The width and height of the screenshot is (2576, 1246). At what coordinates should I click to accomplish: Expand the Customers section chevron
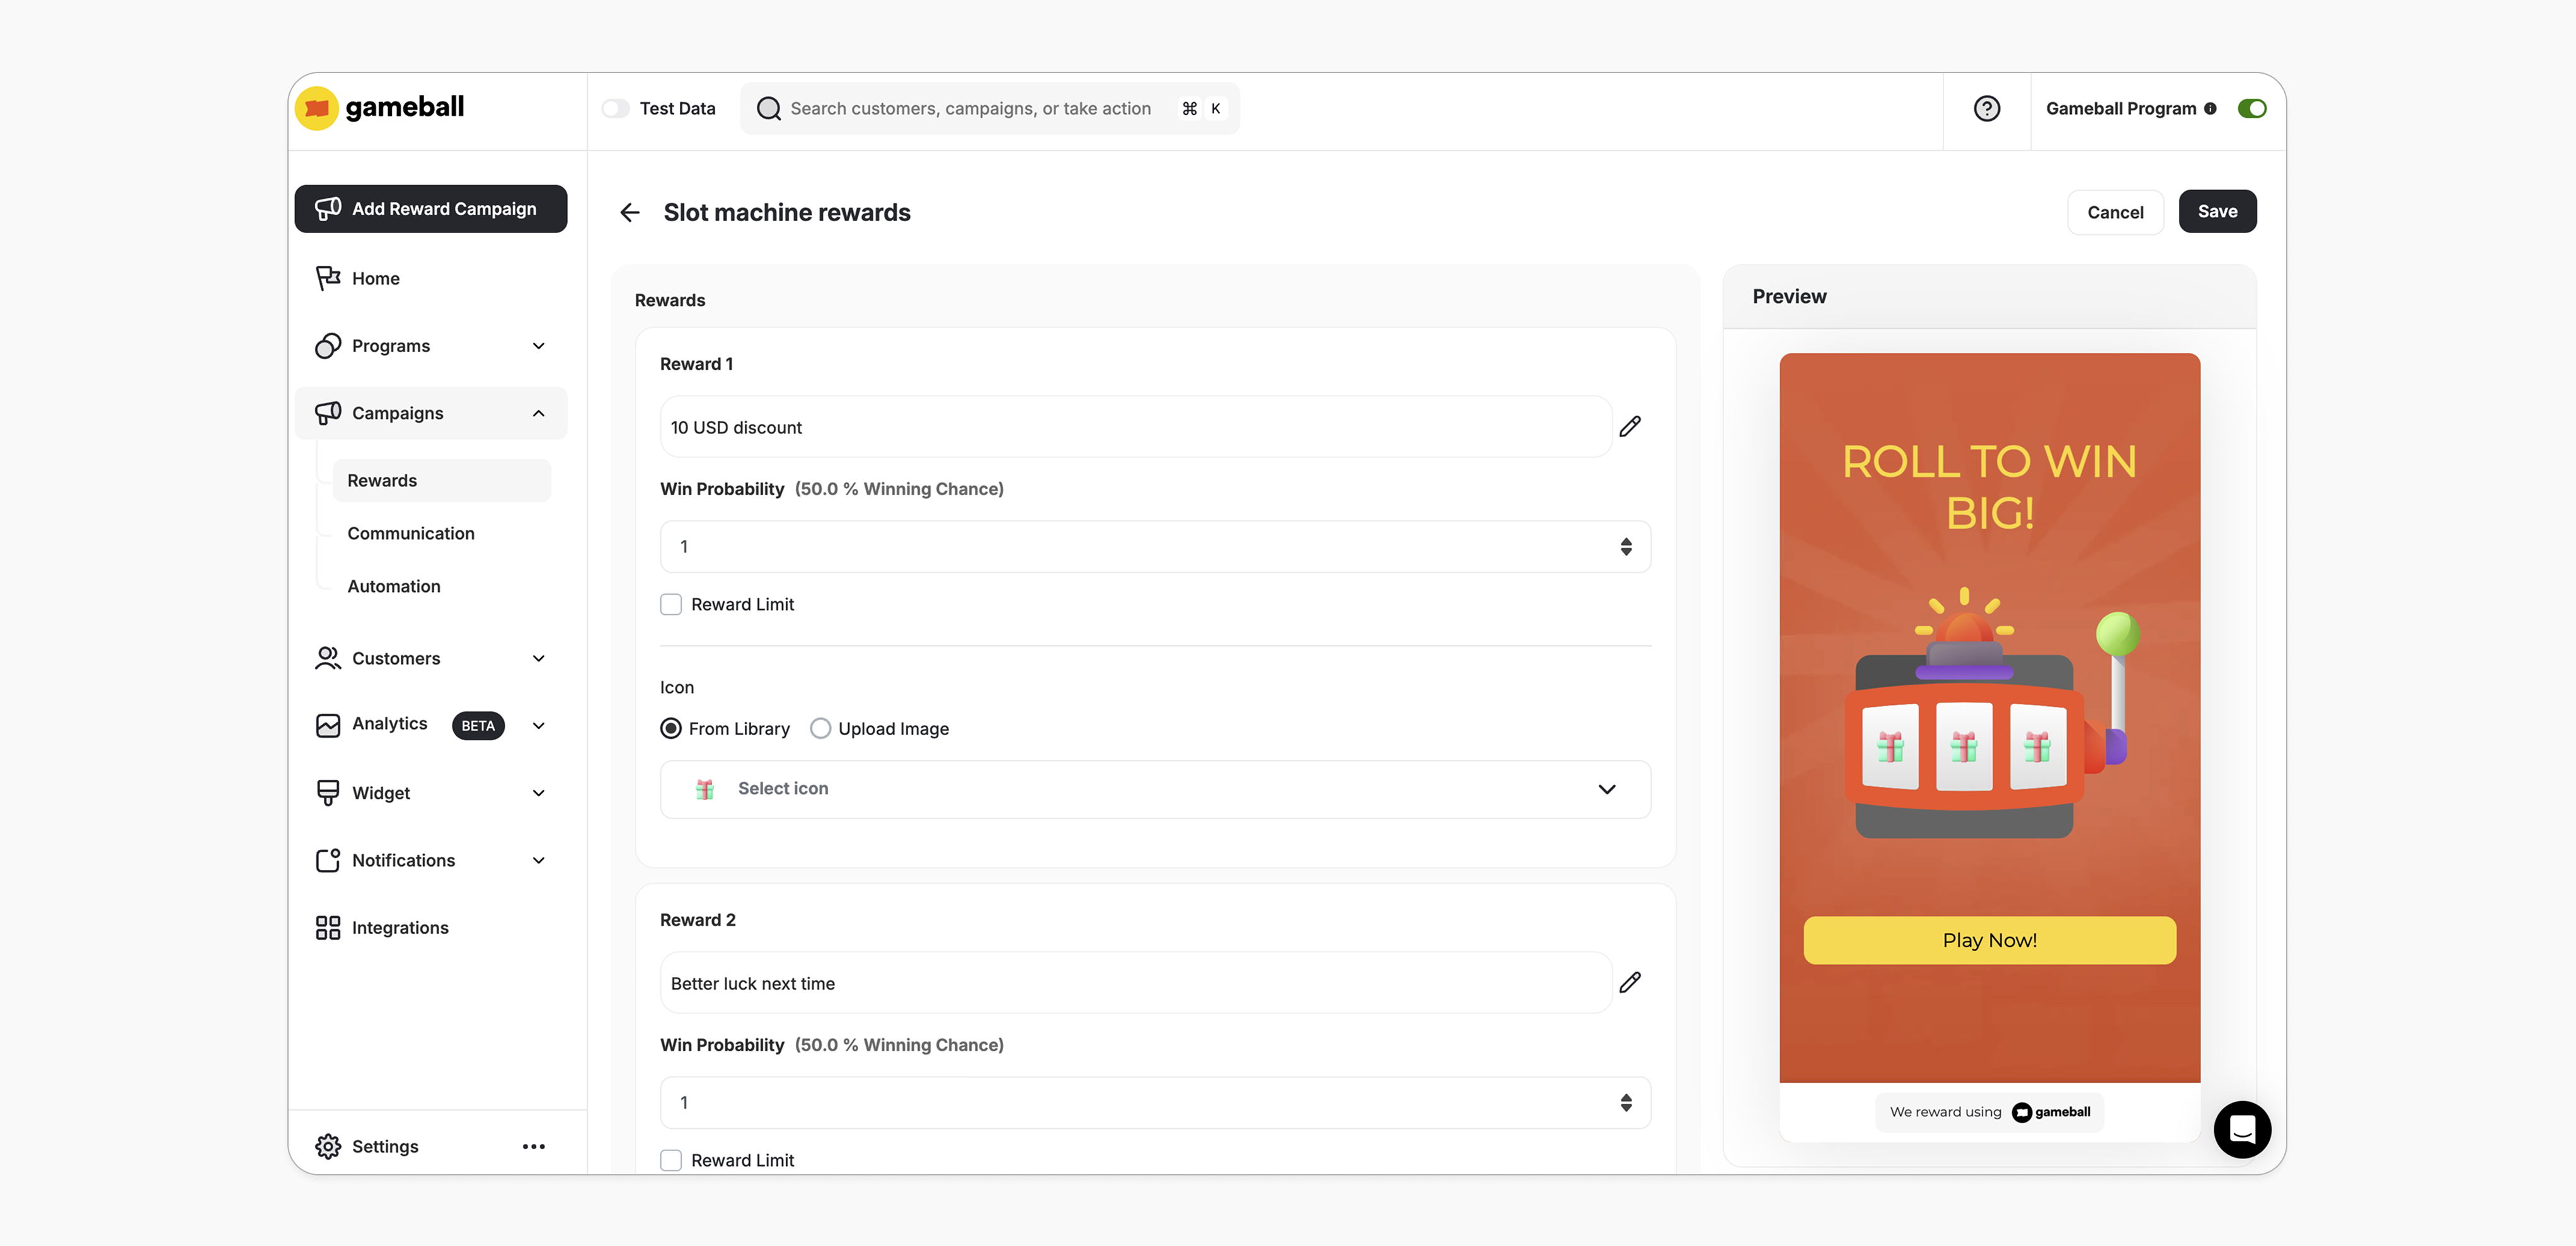tap(538, 658)
